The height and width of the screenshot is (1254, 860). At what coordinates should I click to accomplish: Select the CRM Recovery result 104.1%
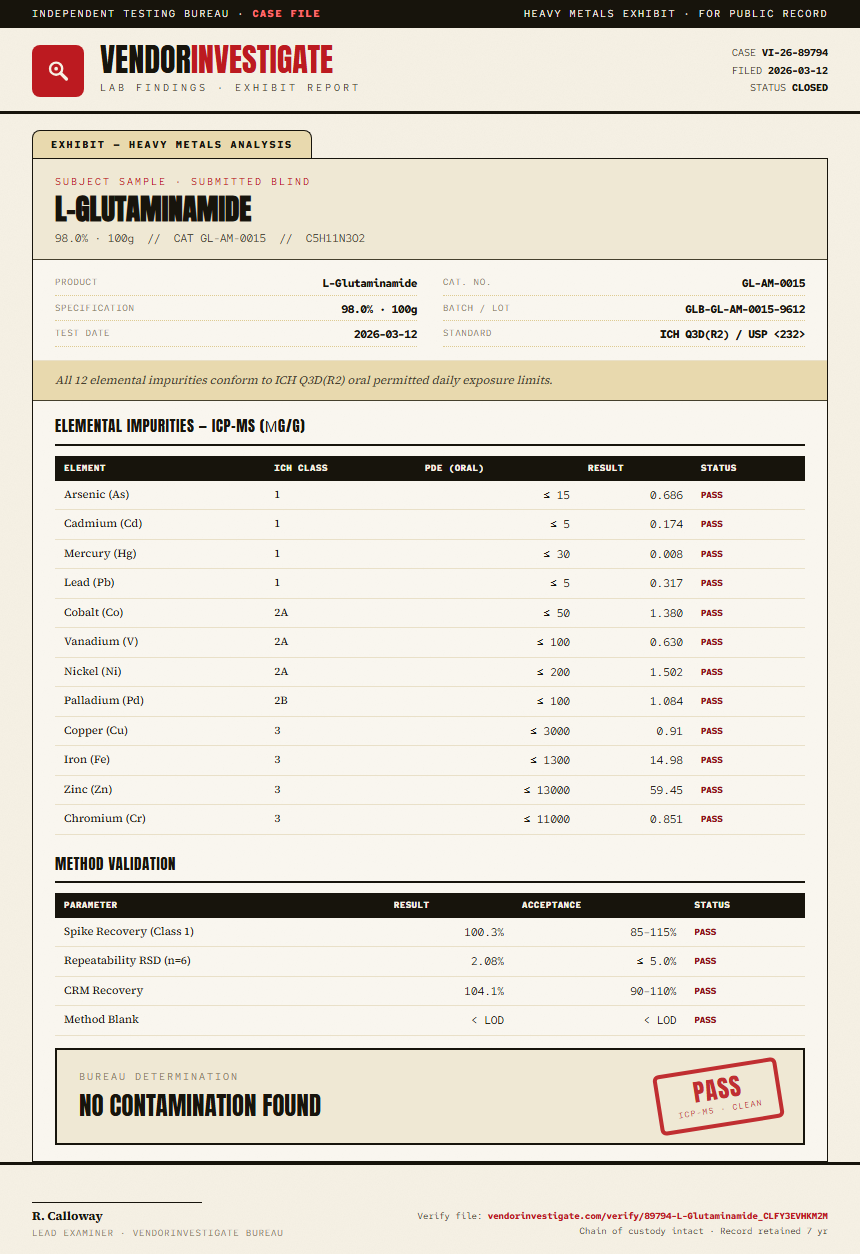(484, 991)
